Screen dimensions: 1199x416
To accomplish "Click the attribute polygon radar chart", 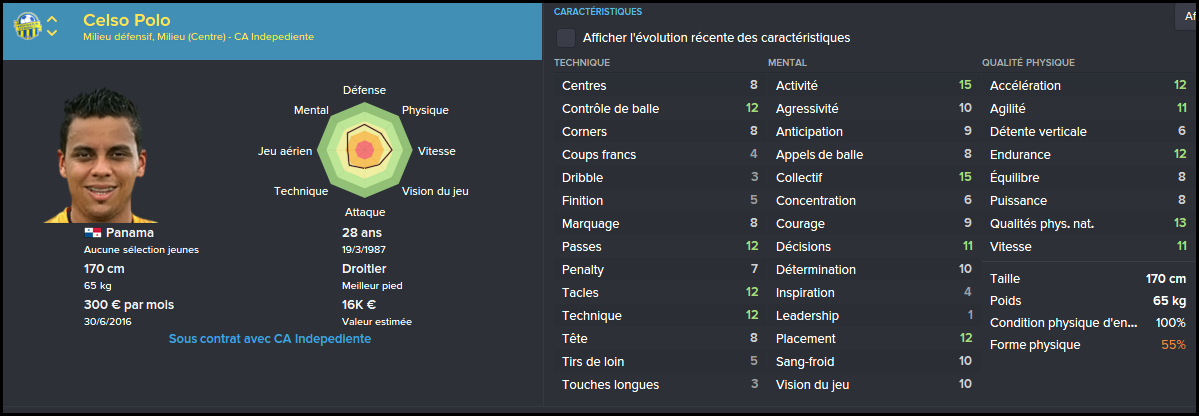I will pyautogui.click(x=365, y=148).
